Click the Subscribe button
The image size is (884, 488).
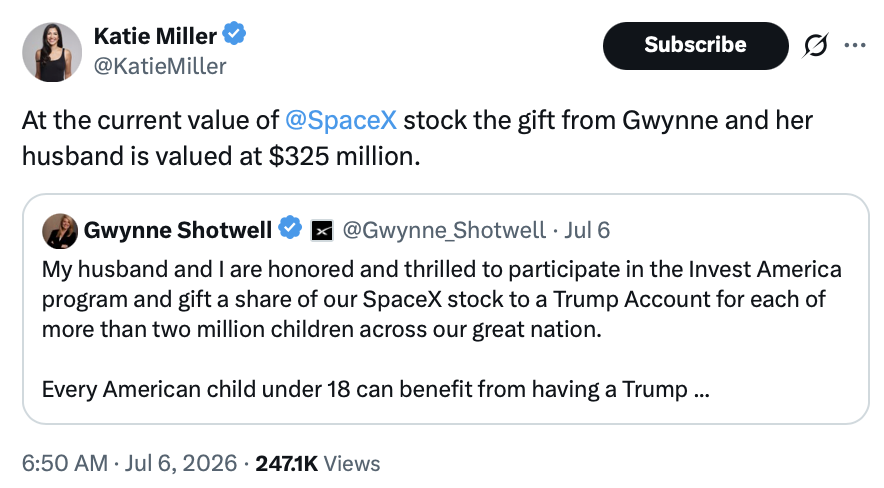point(695,46)
